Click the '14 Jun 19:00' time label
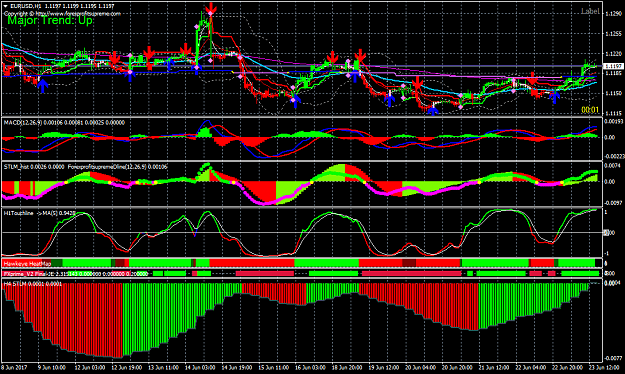Viewport: 625px width, 374px height. (237, 367)
